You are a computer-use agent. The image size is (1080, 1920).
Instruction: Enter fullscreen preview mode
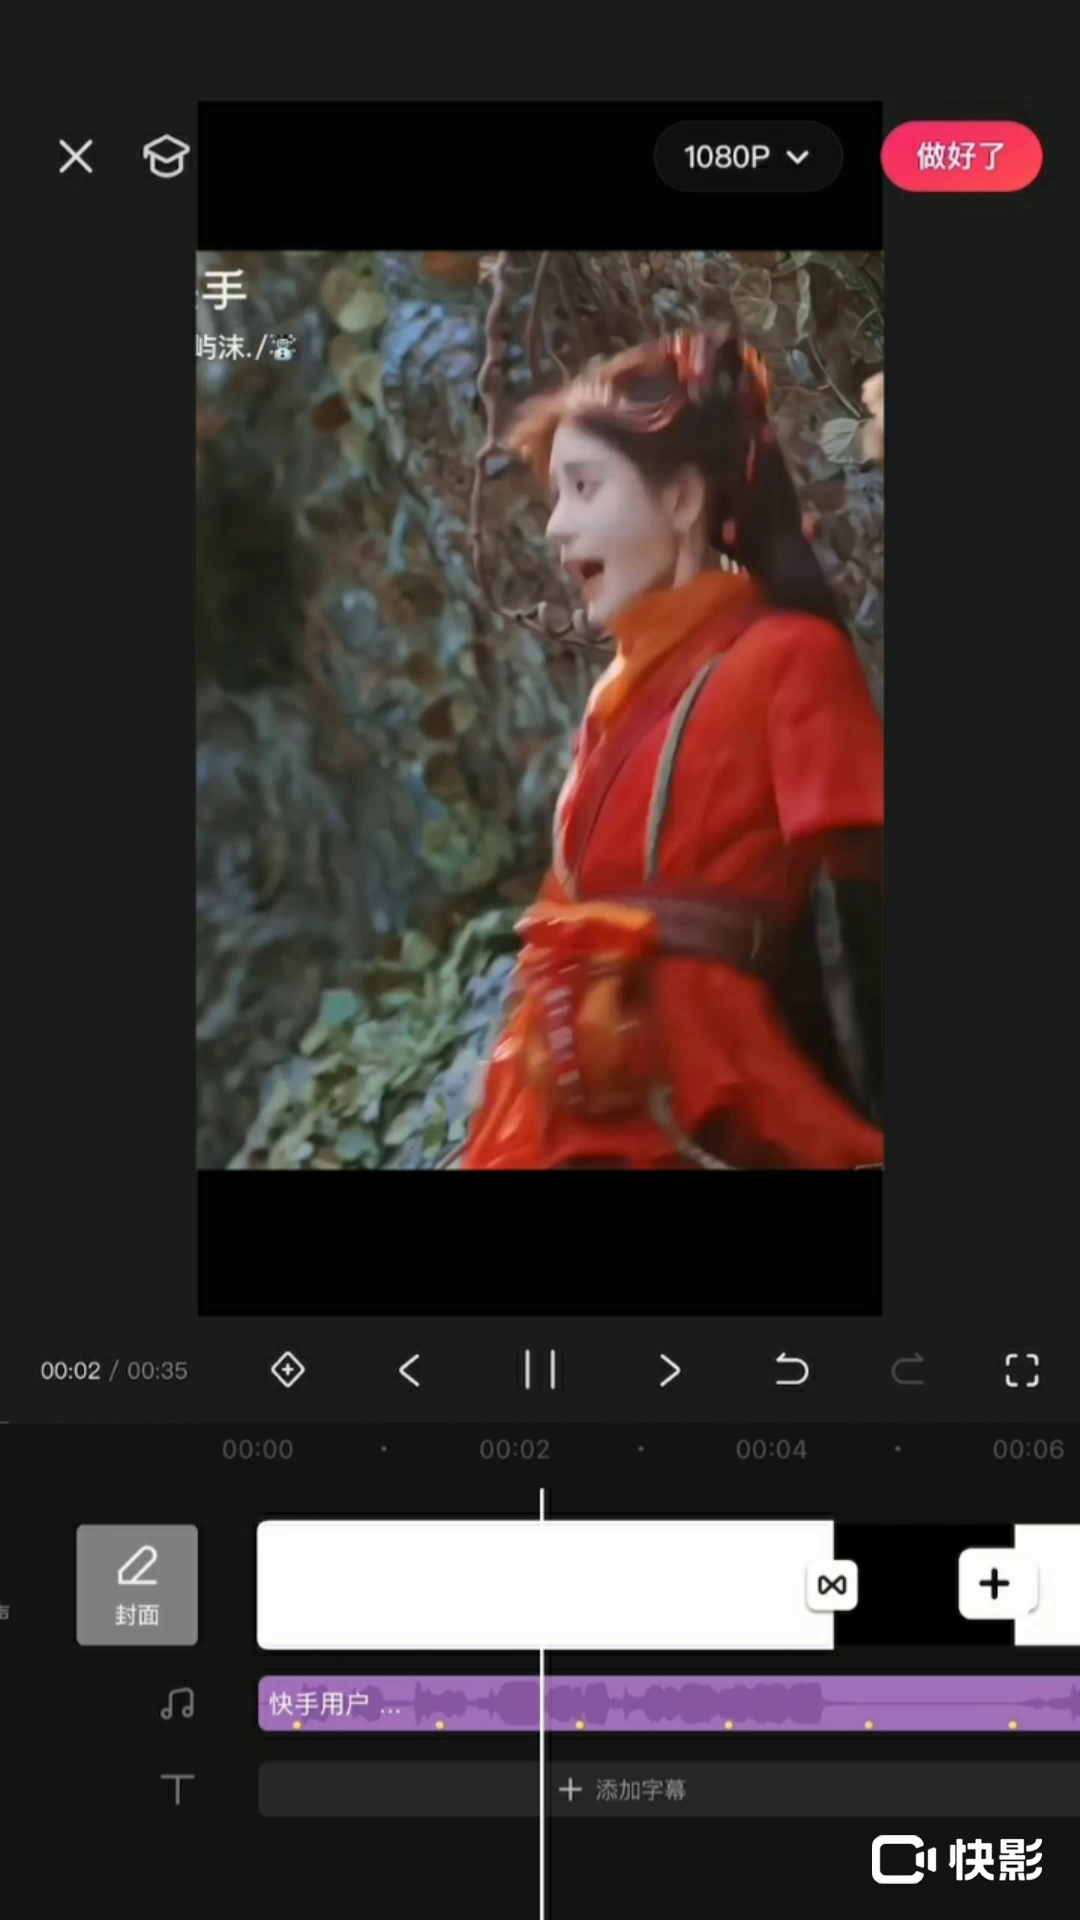(x=1021, y=1369)
